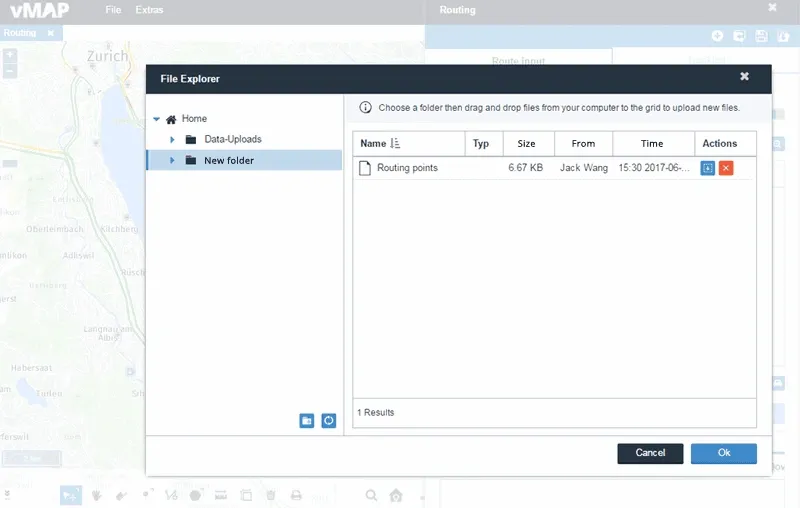
Task: Select the Home root folder
Action: click(194, 118)
